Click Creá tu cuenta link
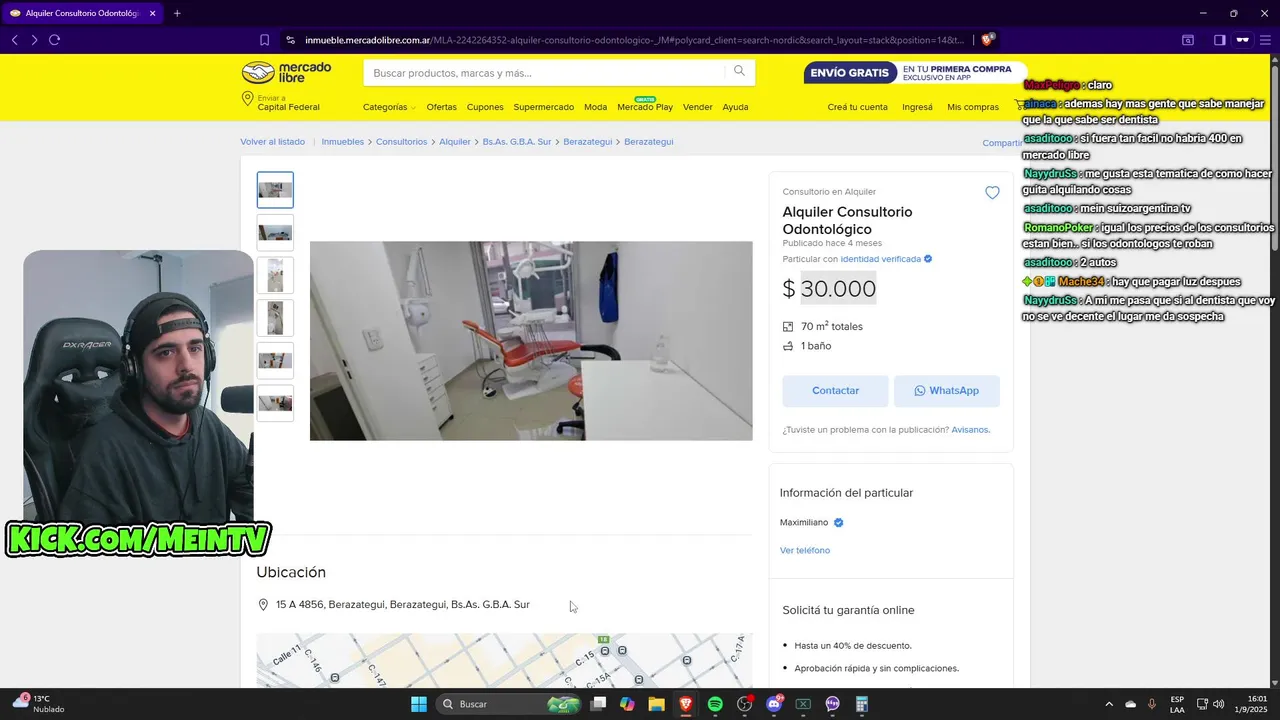The image size is (1280, 720). [x=857, y=107]
